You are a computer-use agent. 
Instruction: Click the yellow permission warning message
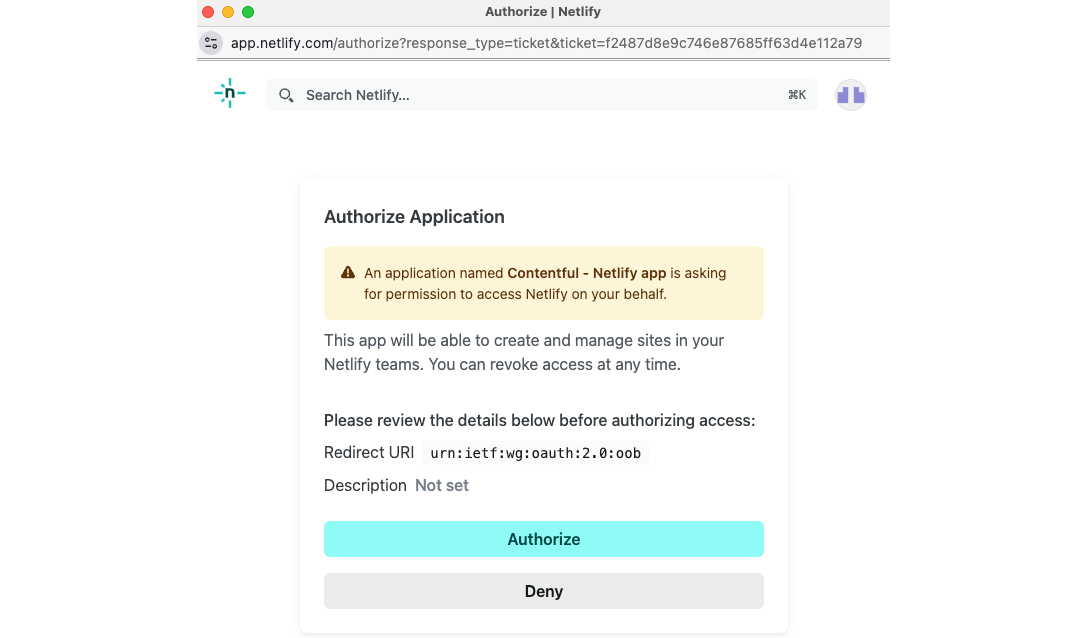(x=543, y=283)
